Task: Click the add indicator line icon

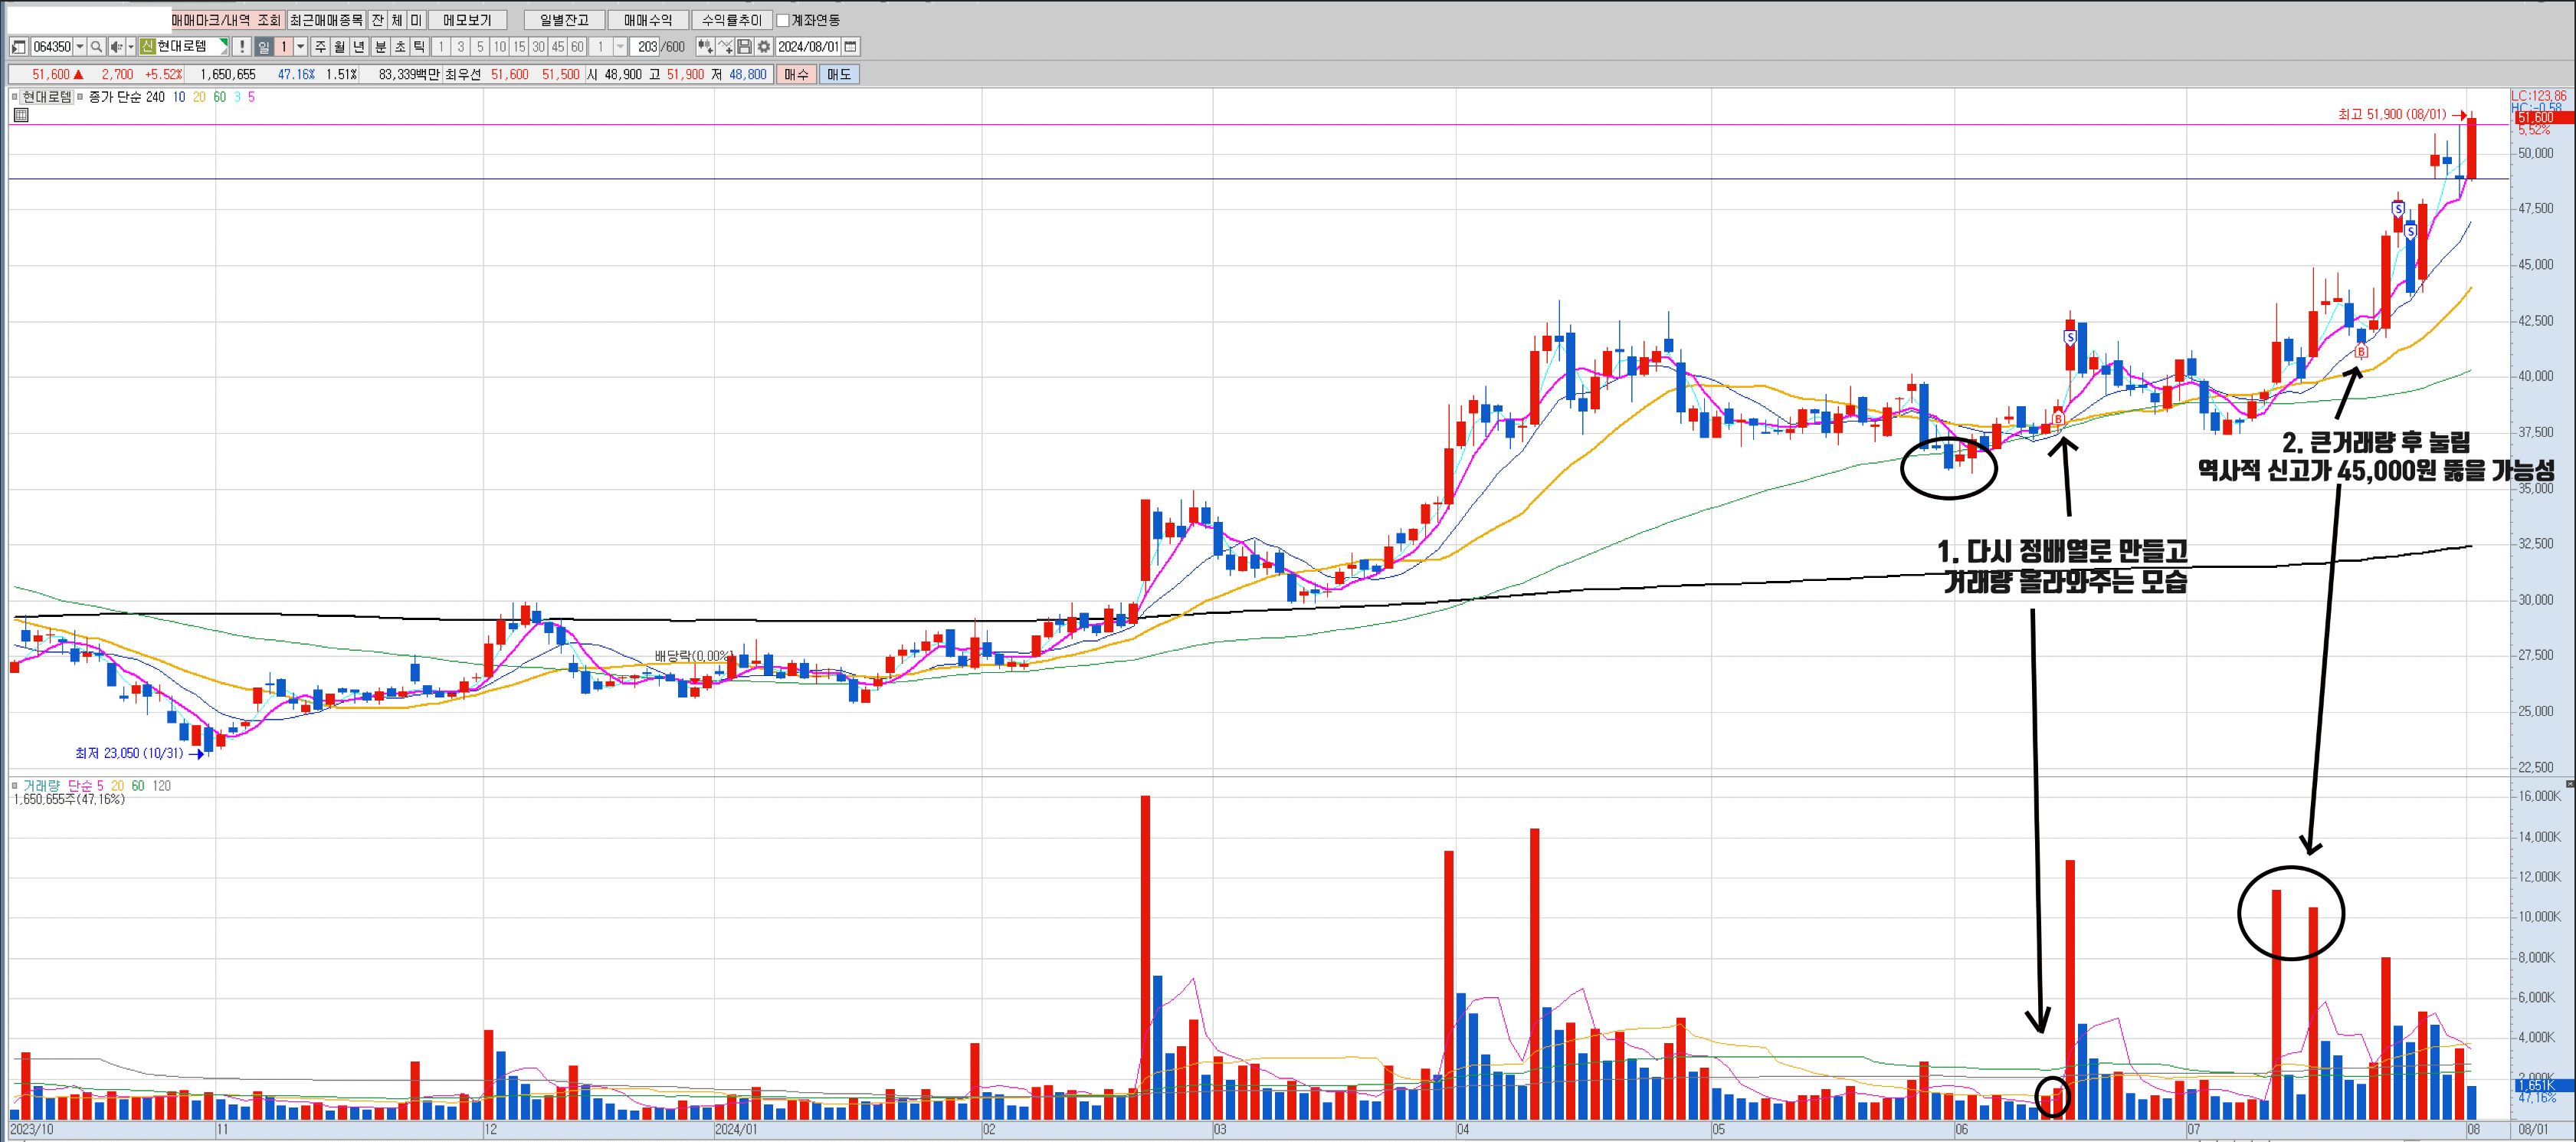Action: [725, 47]
